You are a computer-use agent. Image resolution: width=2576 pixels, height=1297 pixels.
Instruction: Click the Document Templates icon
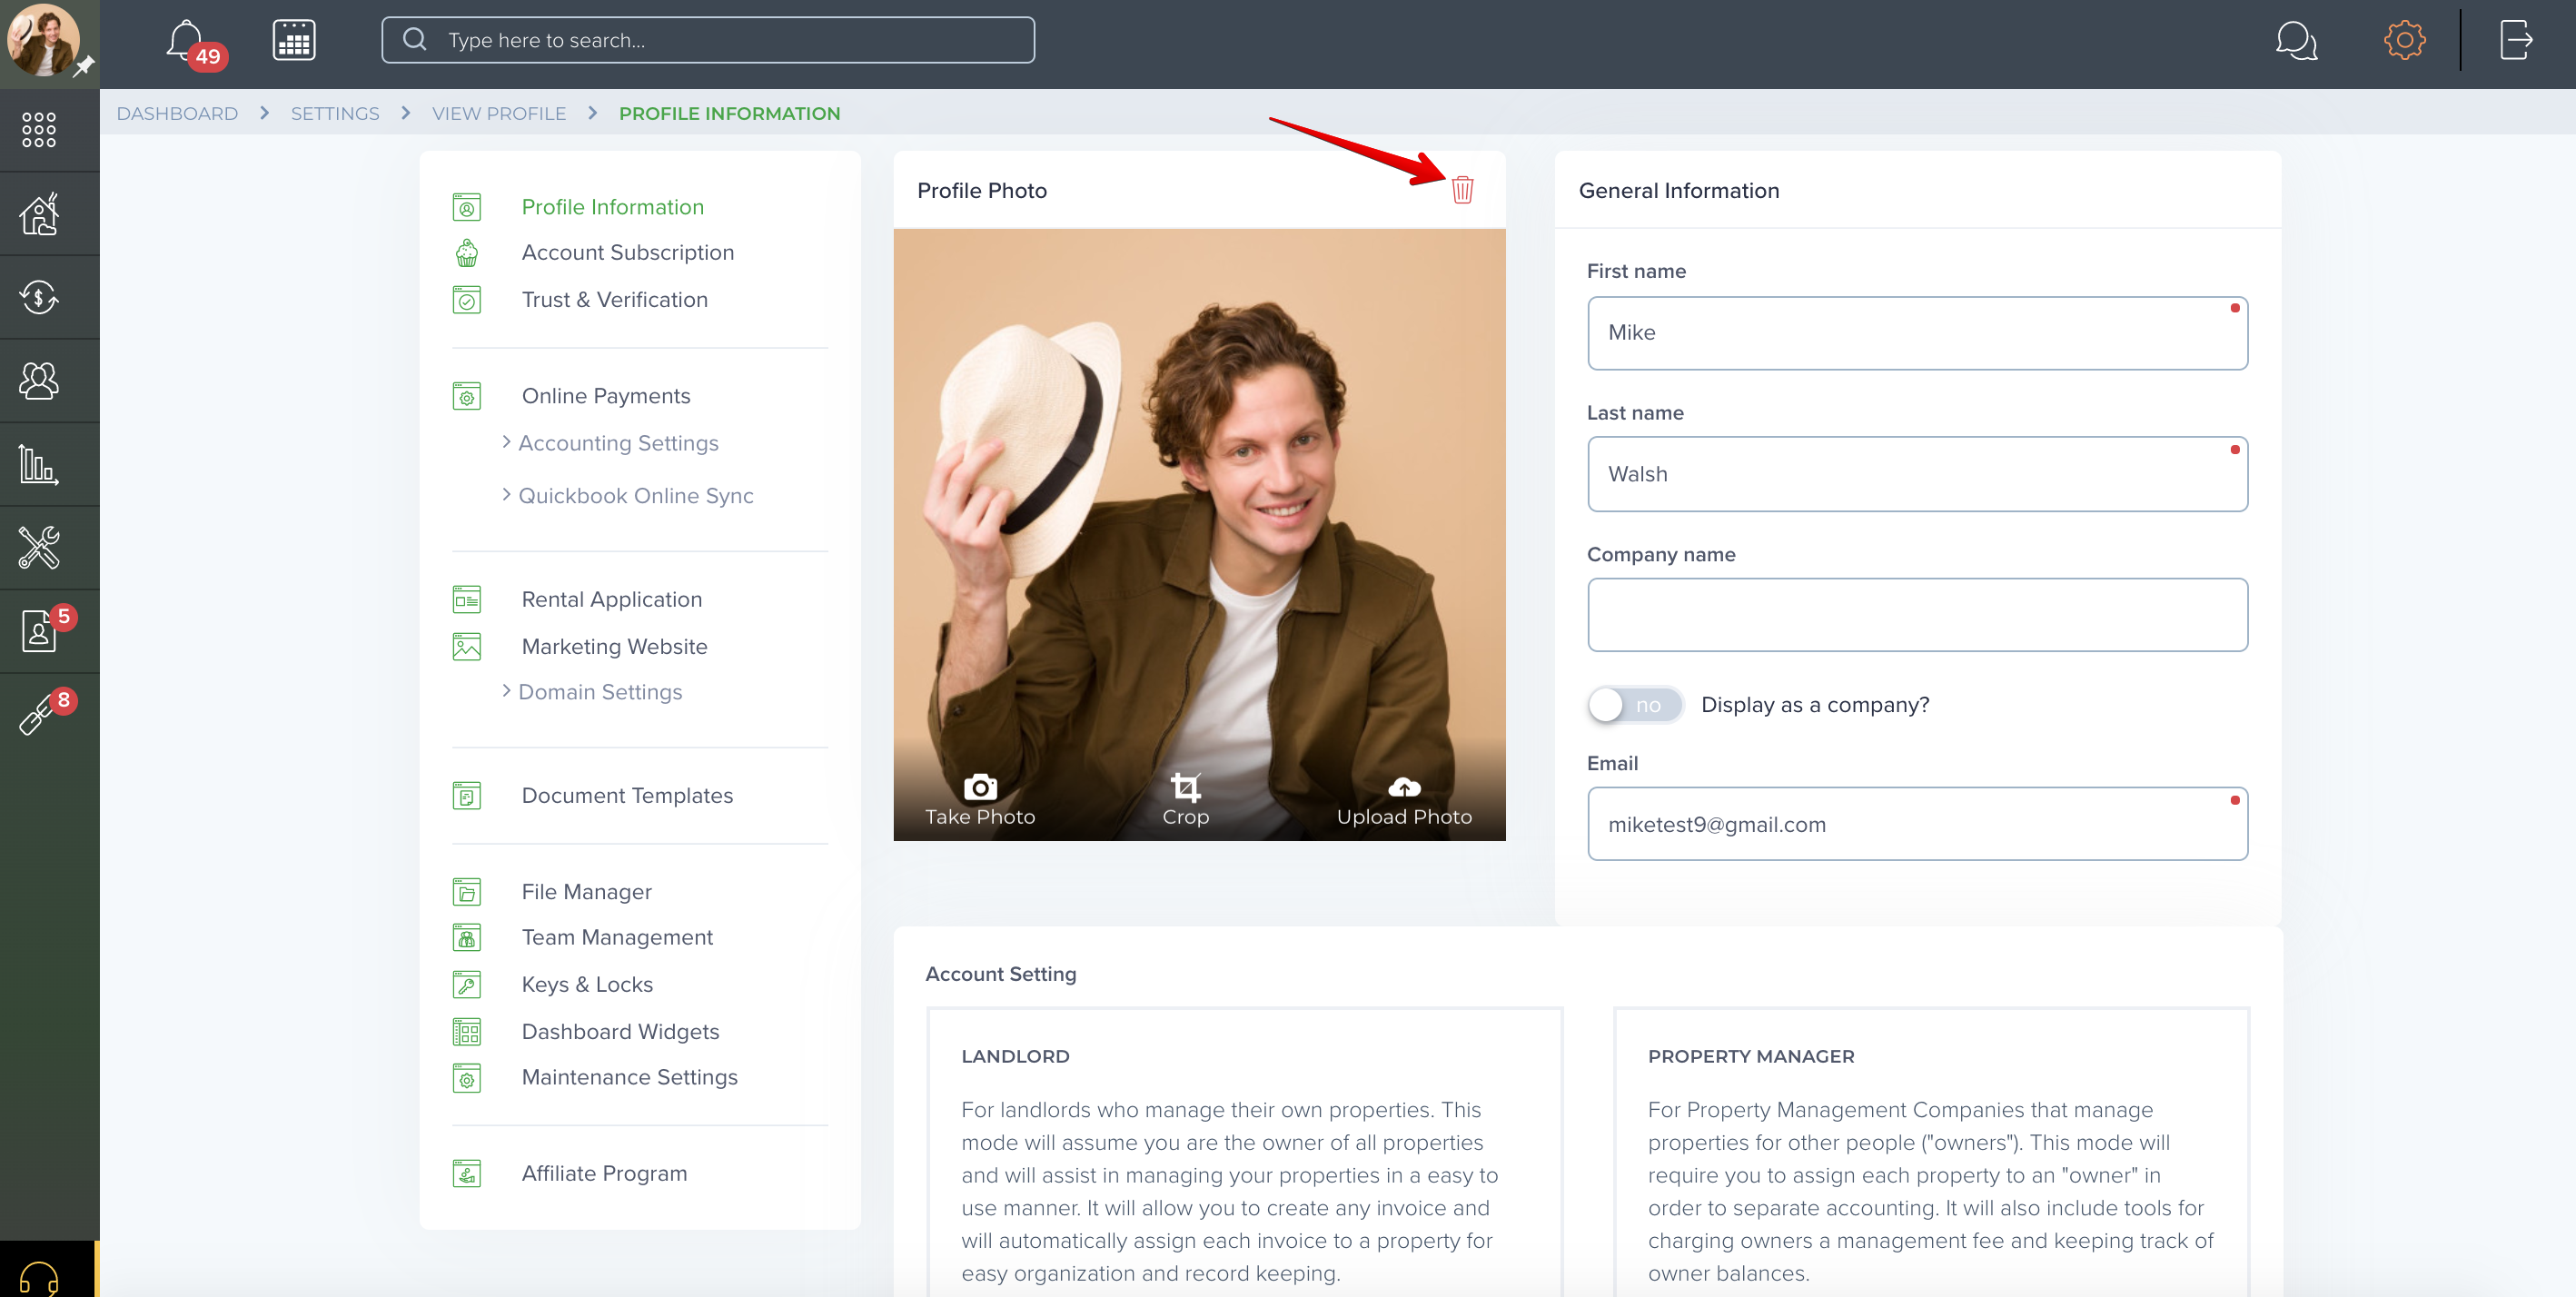pyautogui.click(x=467, y=796)
